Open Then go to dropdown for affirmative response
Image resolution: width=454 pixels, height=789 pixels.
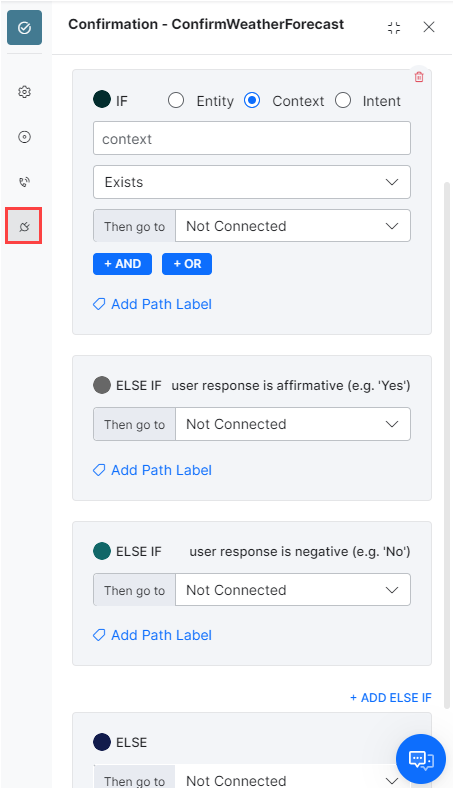(293, 424)
